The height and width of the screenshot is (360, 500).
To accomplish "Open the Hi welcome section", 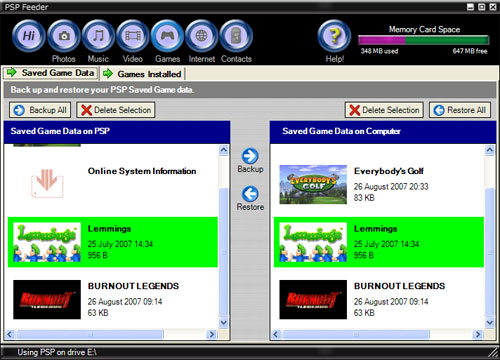I will (x=29, y=36).
